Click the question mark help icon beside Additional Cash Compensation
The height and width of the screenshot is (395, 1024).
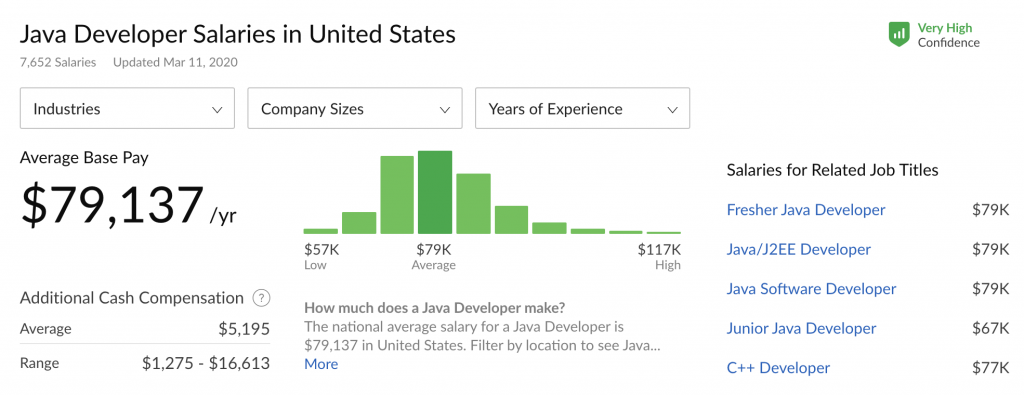coord(261,298)
